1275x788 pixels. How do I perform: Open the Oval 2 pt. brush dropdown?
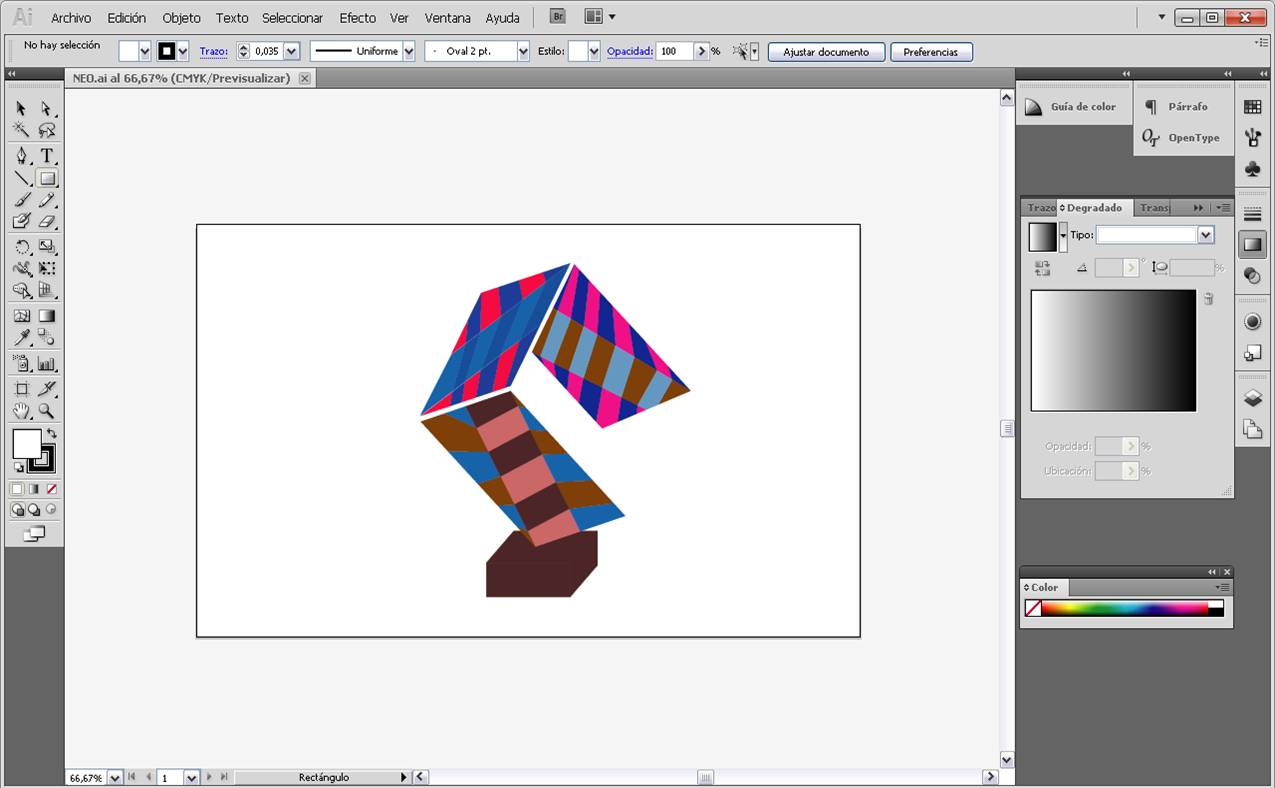click(522, 51)
